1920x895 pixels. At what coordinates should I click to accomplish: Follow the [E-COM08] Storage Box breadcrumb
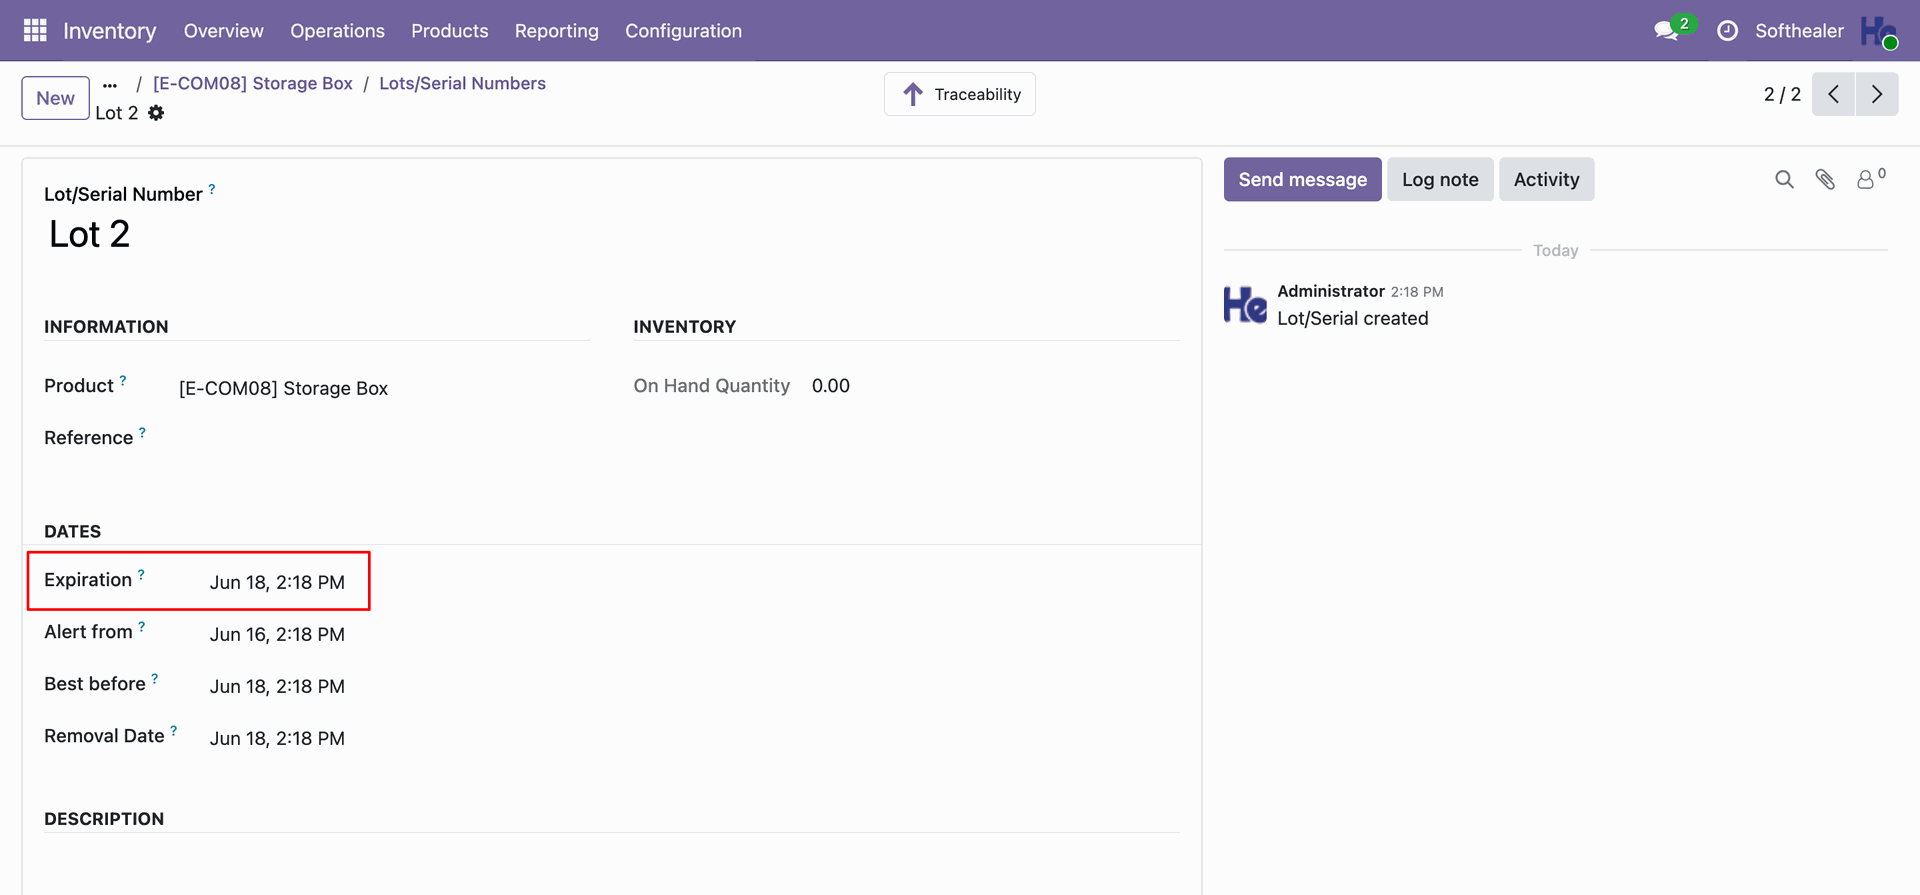coord(253,84)
